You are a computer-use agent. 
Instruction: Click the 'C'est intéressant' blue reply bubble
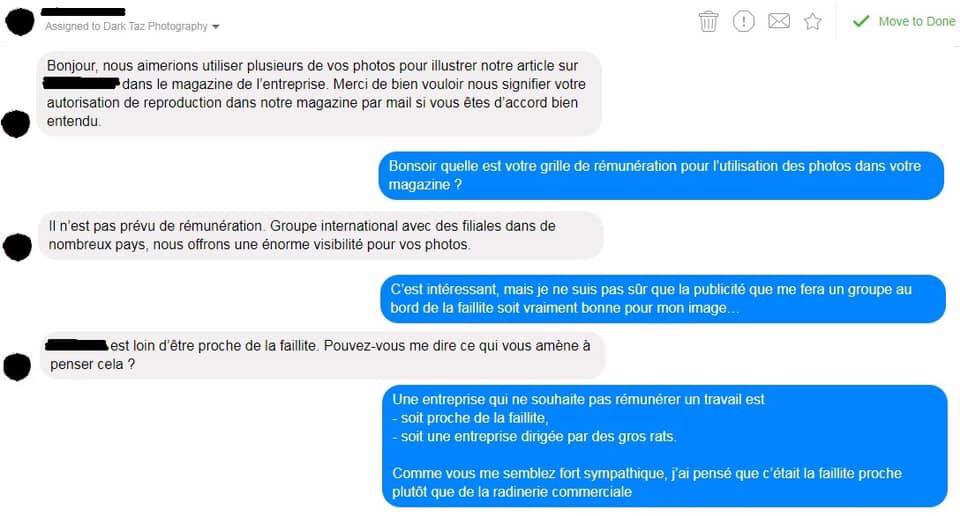pyautogui.click(x=663, y=299)
